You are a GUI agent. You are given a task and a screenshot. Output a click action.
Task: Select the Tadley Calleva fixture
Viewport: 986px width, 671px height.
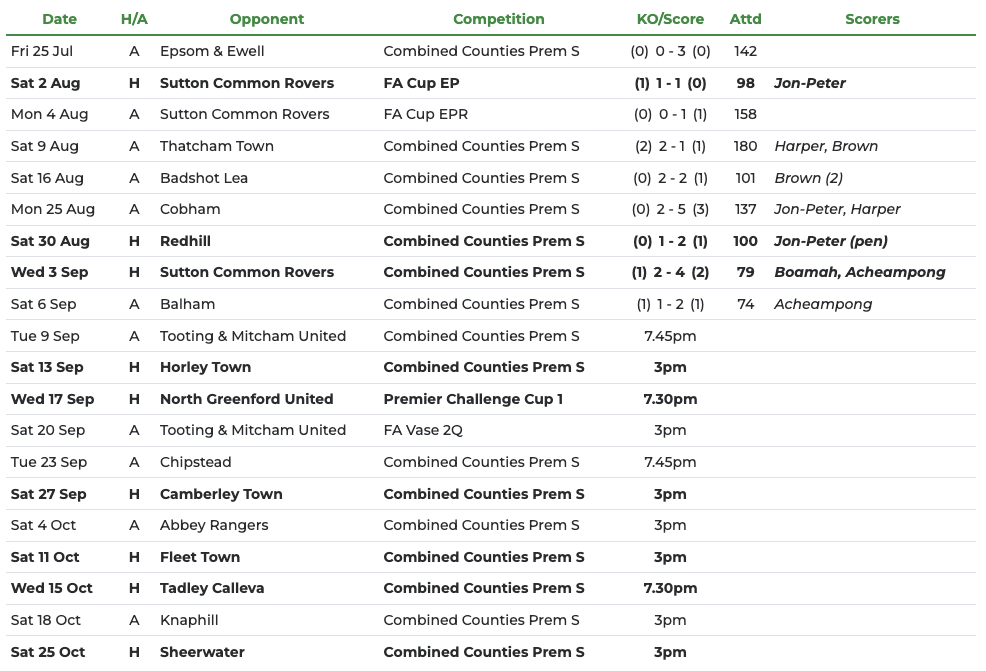click(212, 588)
